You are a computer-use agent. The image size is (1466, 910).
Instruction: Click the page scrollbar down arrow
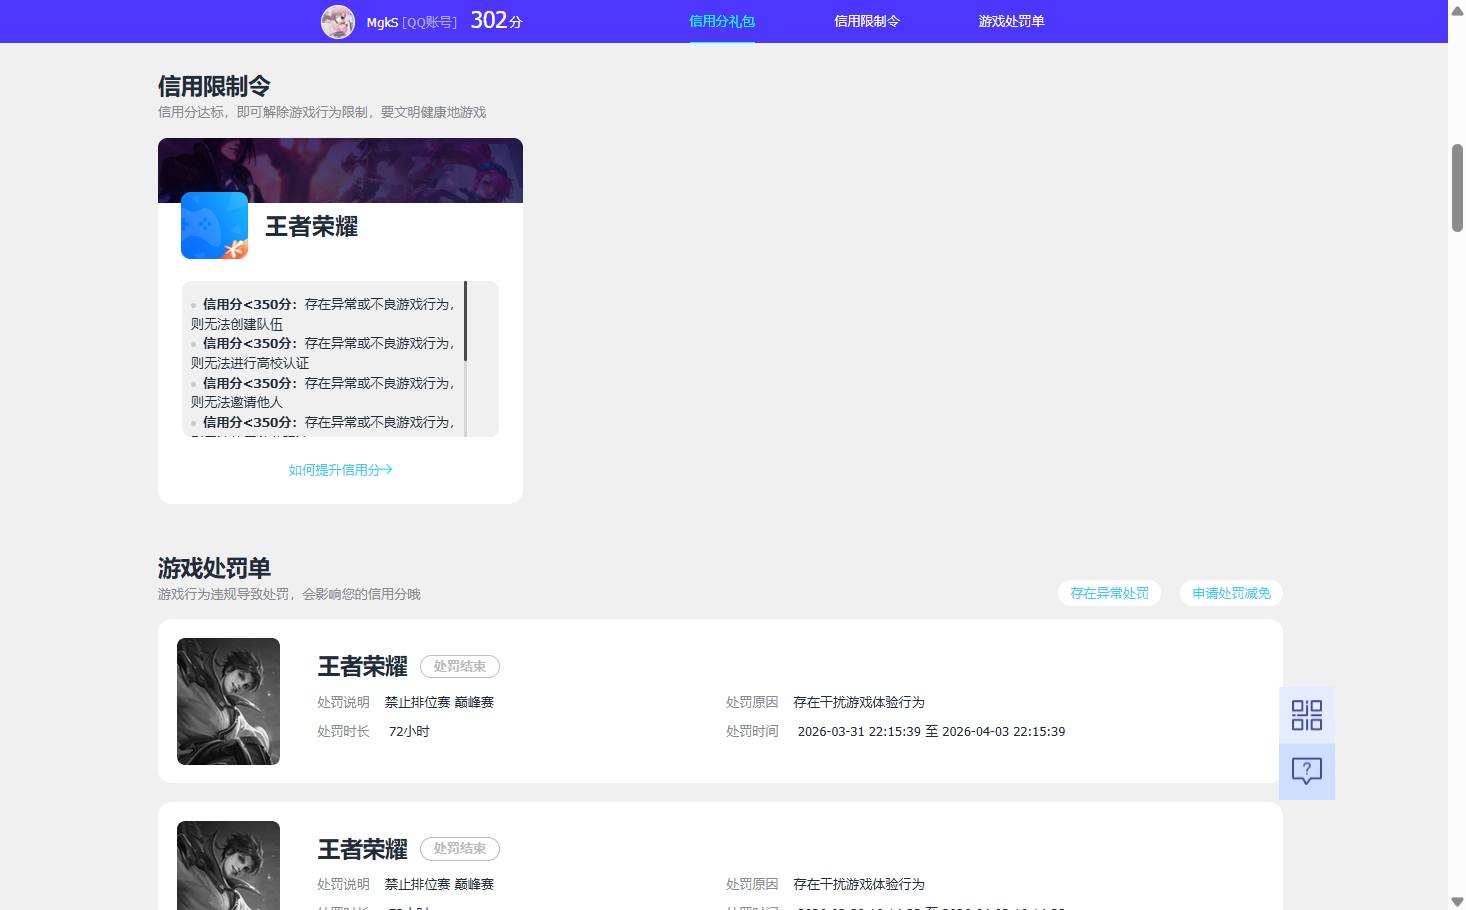[1457, 902]
